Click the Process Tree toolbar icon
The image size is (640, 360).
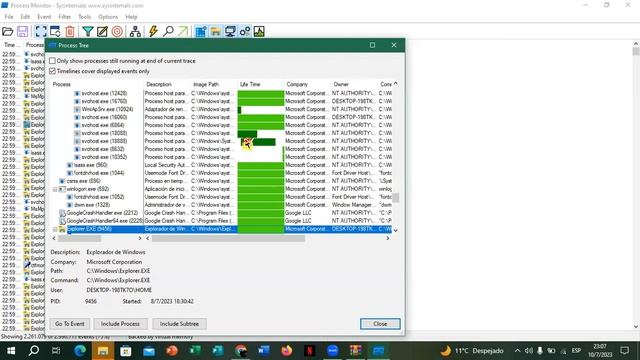tap(135, 31)
